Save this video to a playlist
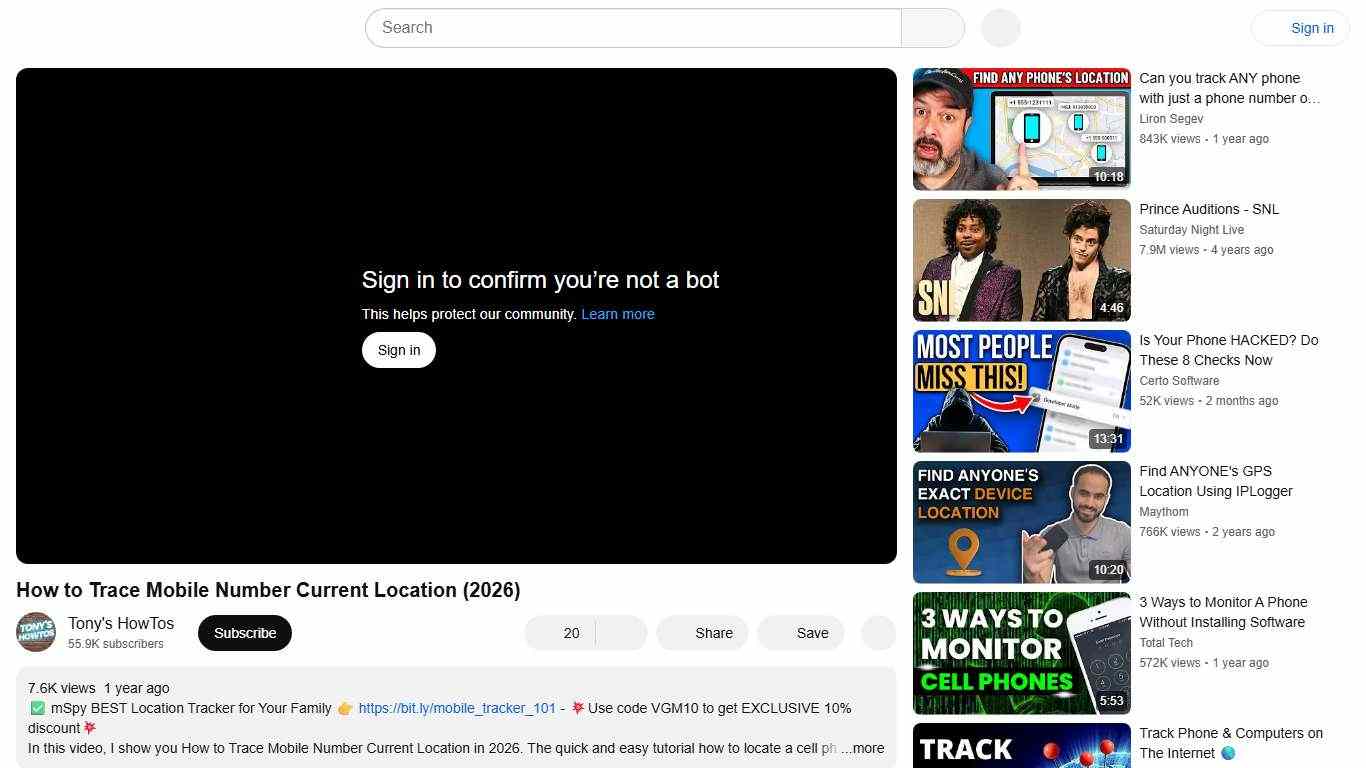Image resolution: width=1366 pixels, height=768 pixels. coord(800,632)
